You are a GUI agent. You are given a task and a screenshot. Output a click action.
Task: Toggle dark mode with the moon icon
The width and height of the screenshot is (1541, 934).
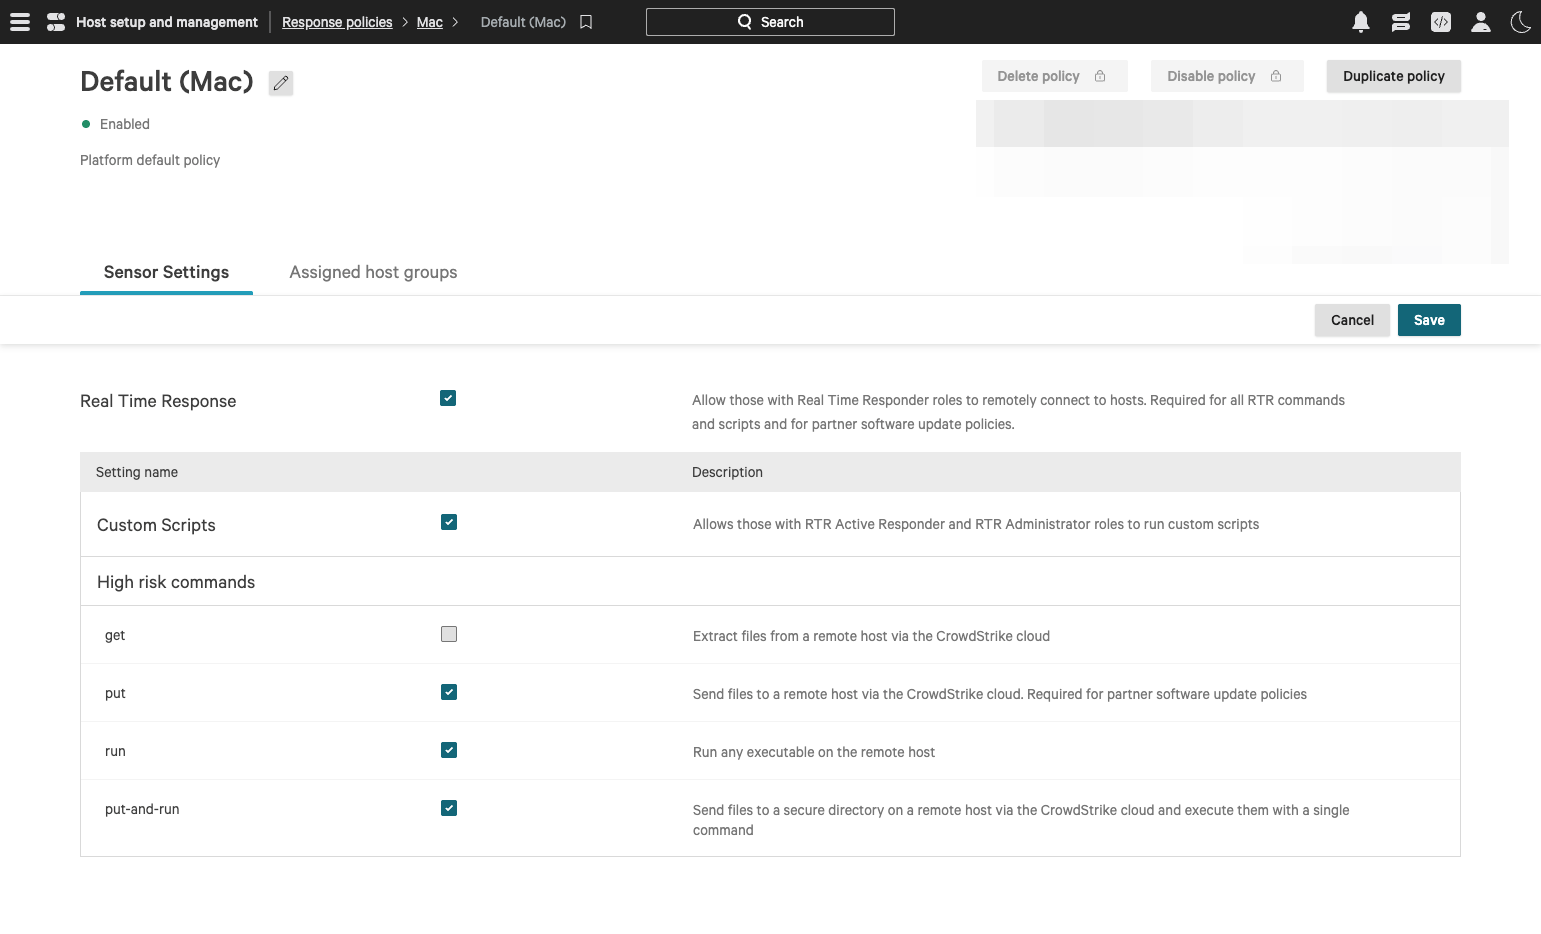coord(1520,22)
